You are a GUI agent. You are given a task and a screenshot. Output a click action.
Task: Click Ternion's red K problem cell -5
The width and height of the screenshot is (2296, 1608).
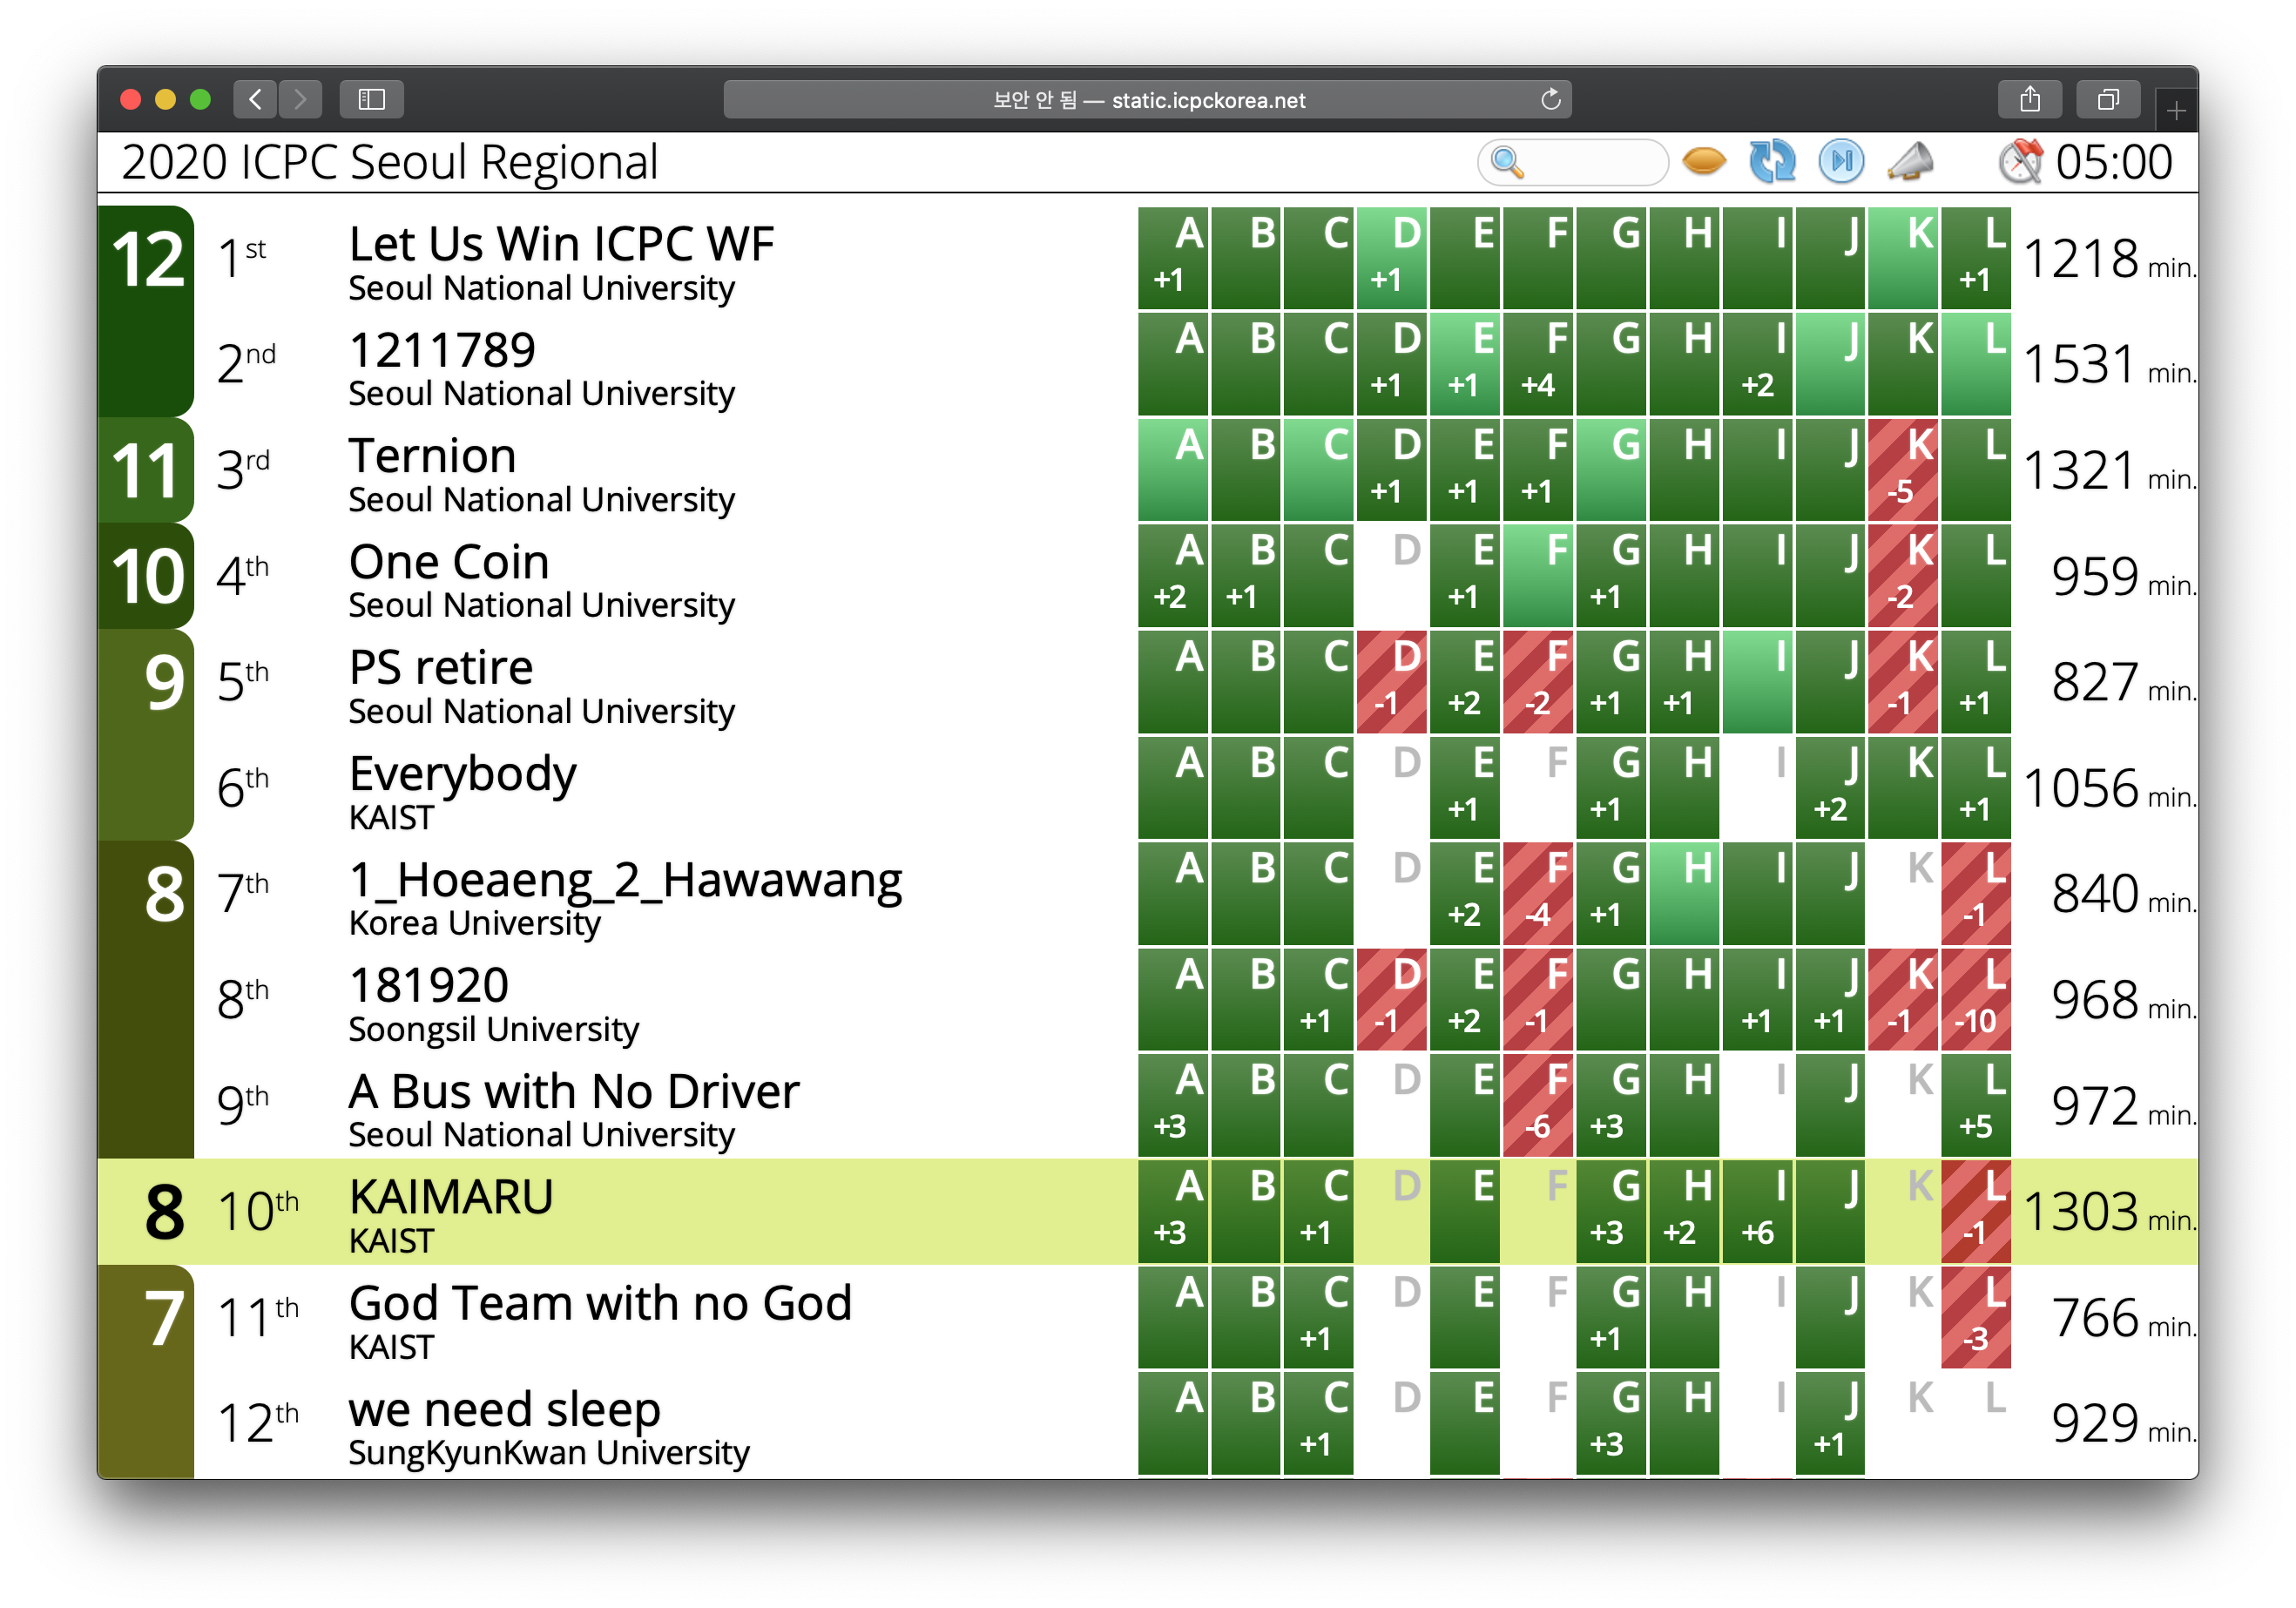click(x=1902, y=470)
